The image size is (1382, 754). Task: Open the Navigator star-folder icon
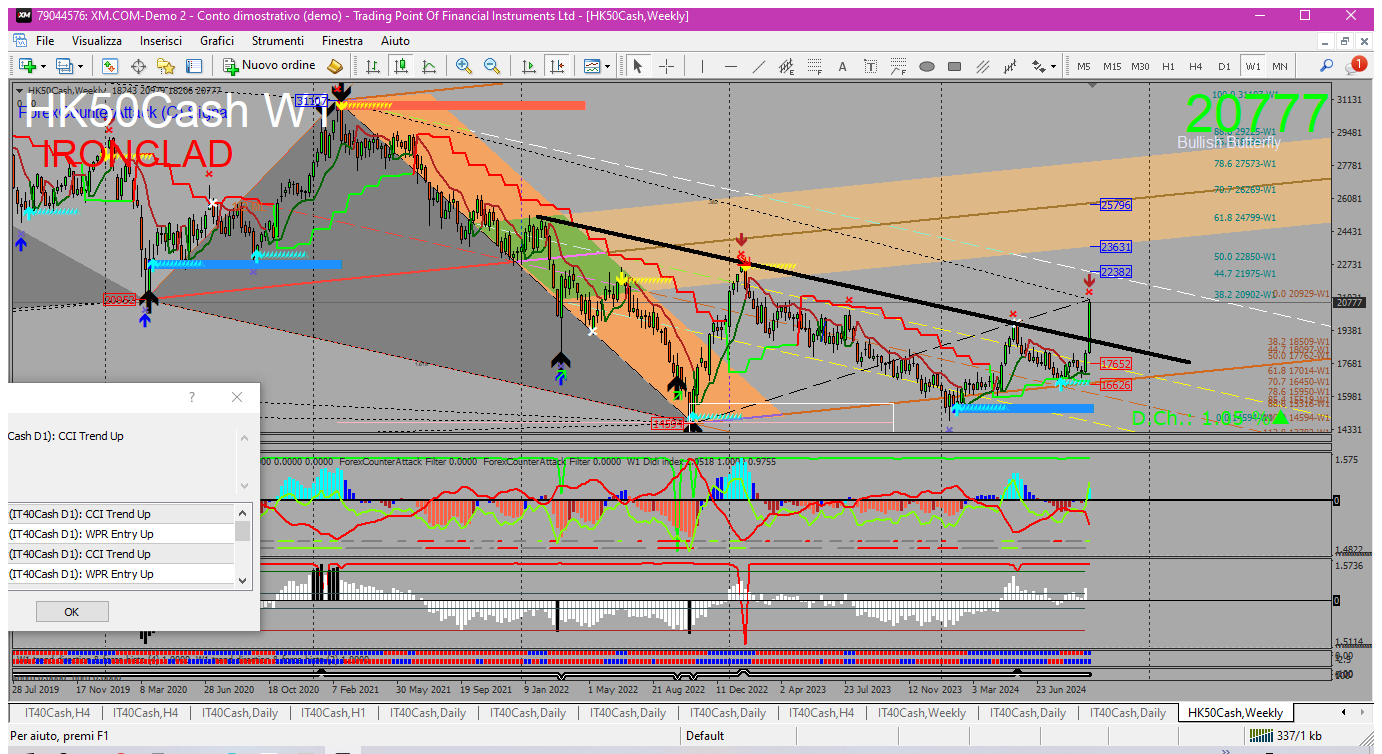coord(166,66)
